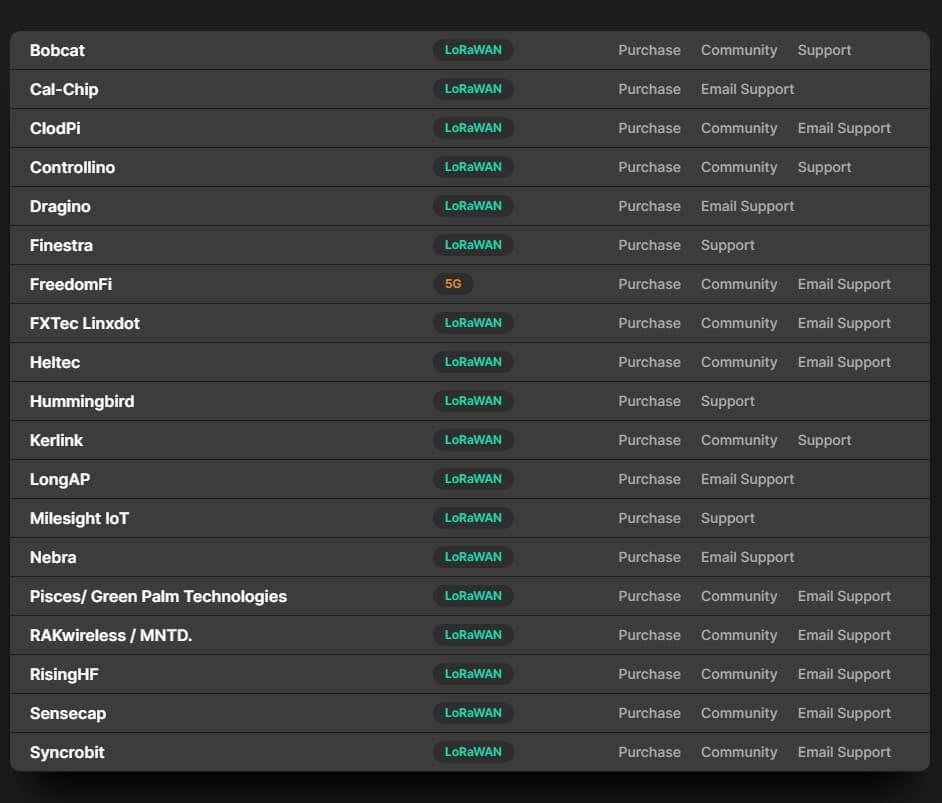
Task: Click Purchase in the ClodPi row
Action: [x=649, y=129]
